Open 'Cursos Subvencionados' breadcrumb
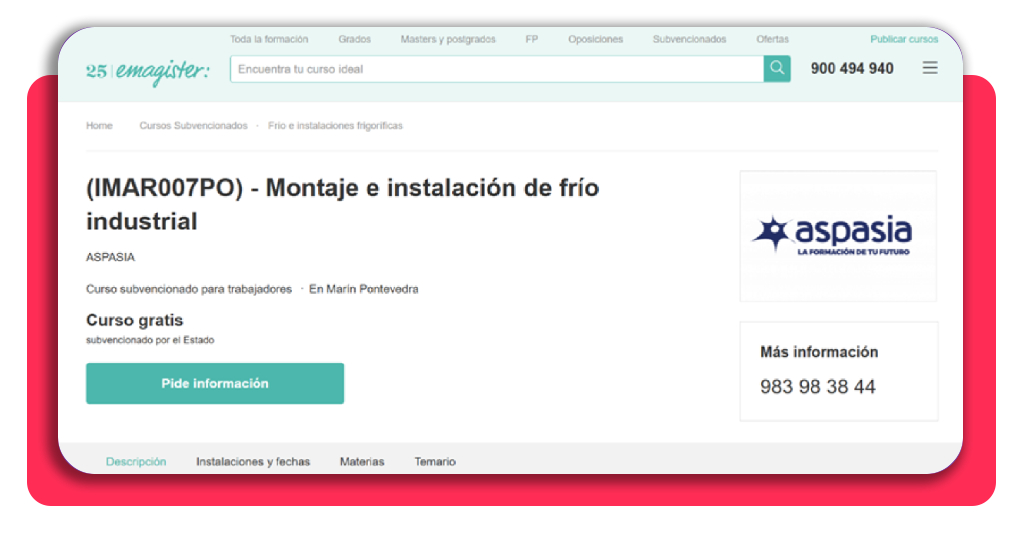Image resolution: width=1024 pixels, height=536 pixels. click(x=193, y=125)
